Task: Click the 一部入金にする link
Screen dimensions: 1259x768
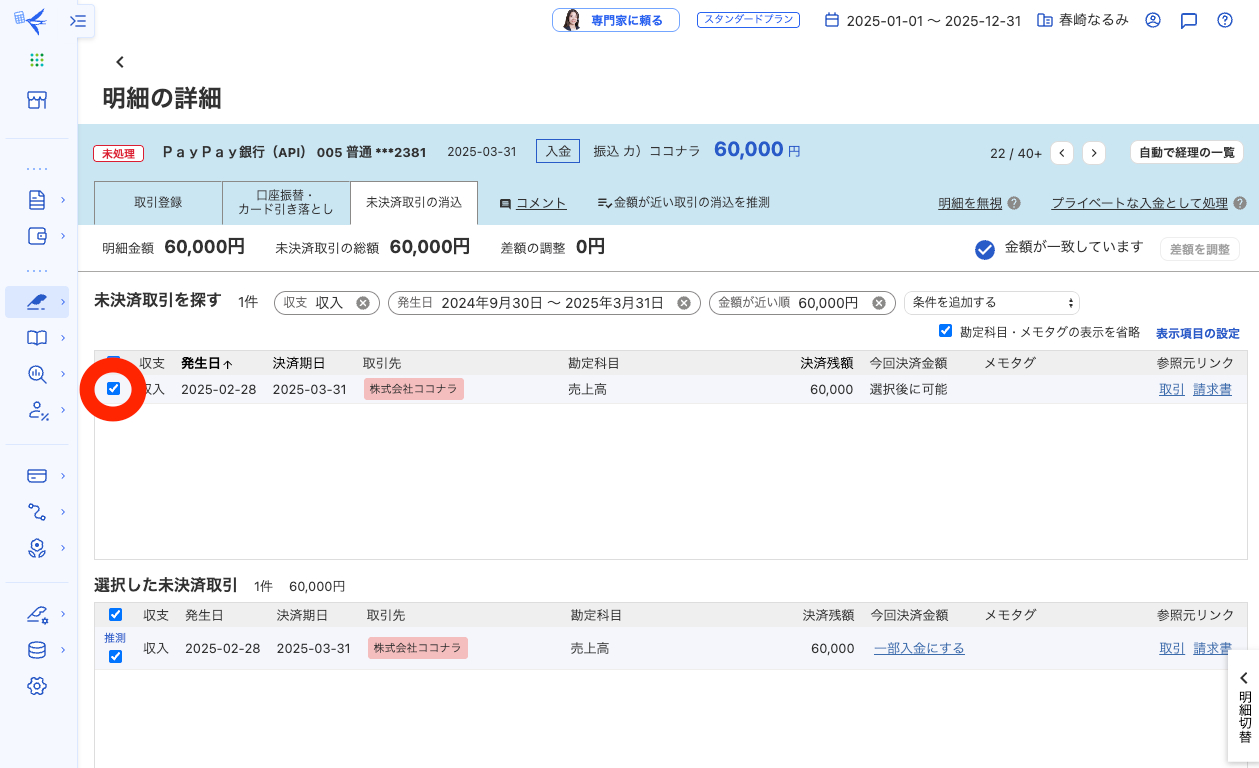Action: (x=919, y=648)
